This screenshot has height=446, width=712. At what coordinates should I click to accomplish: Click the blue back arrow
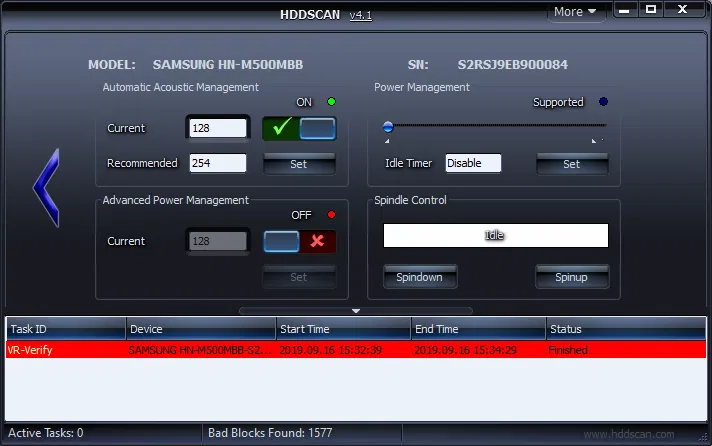point(46,188)
